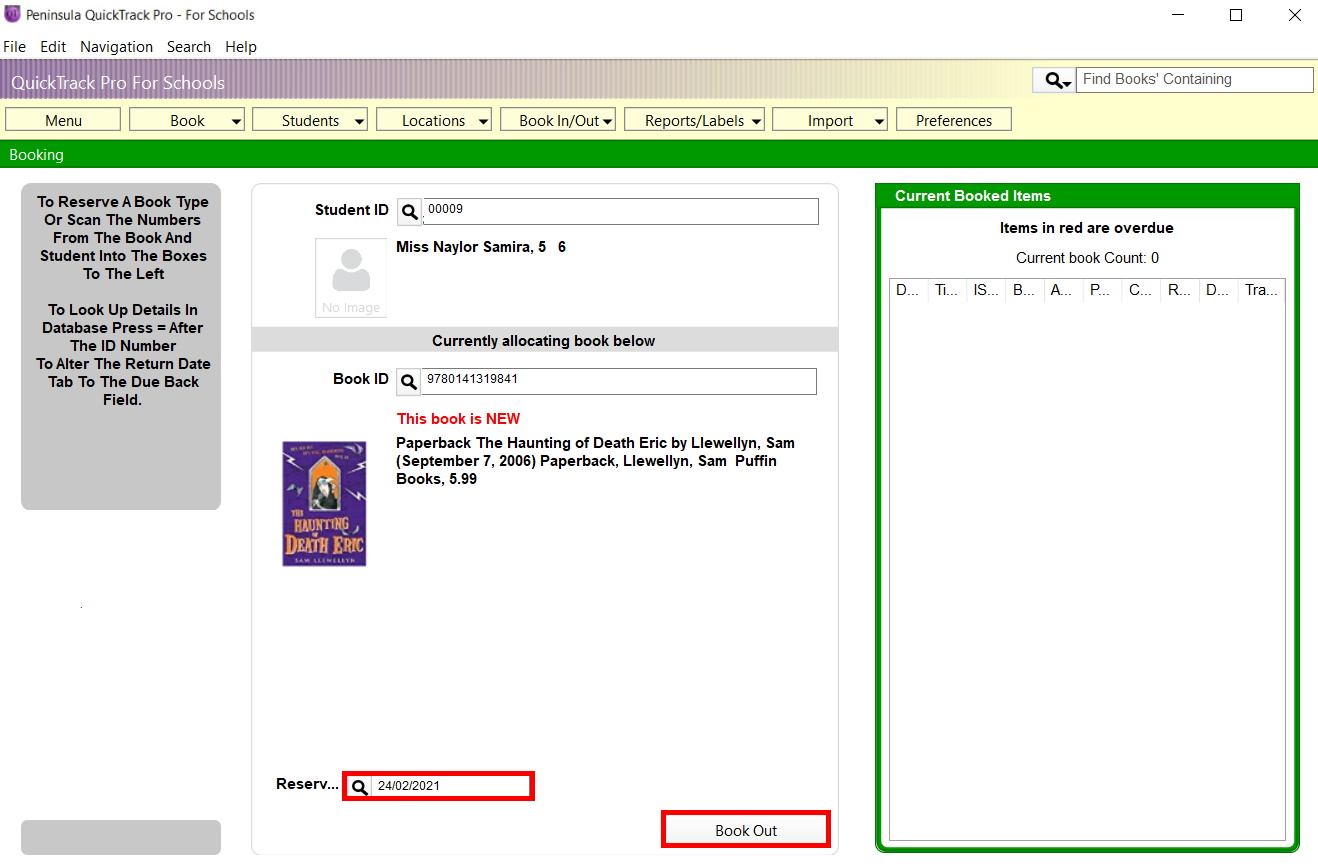
Task: Close the QuickTrack Pro window
Action: point(1294,15)
